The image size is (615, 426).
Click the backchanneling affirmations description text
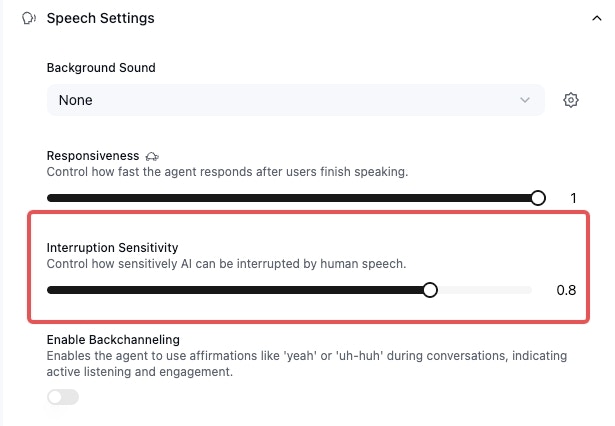click(307, 364)
